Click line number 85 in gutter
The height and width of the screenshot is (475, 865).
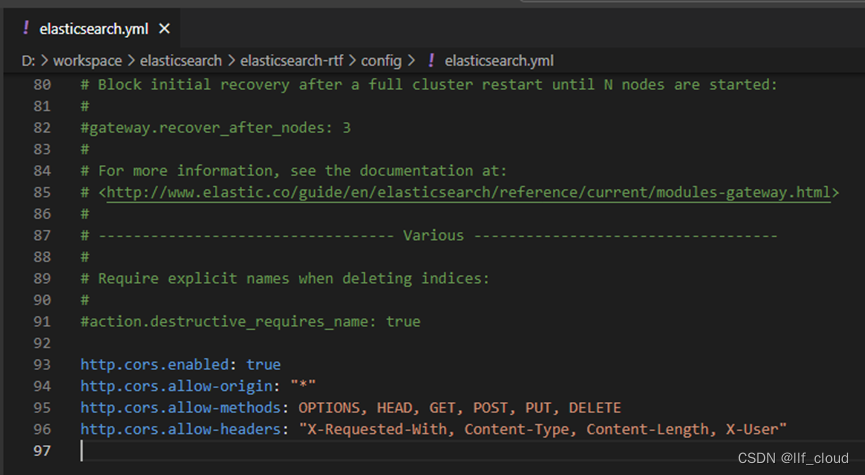(42, 193)
